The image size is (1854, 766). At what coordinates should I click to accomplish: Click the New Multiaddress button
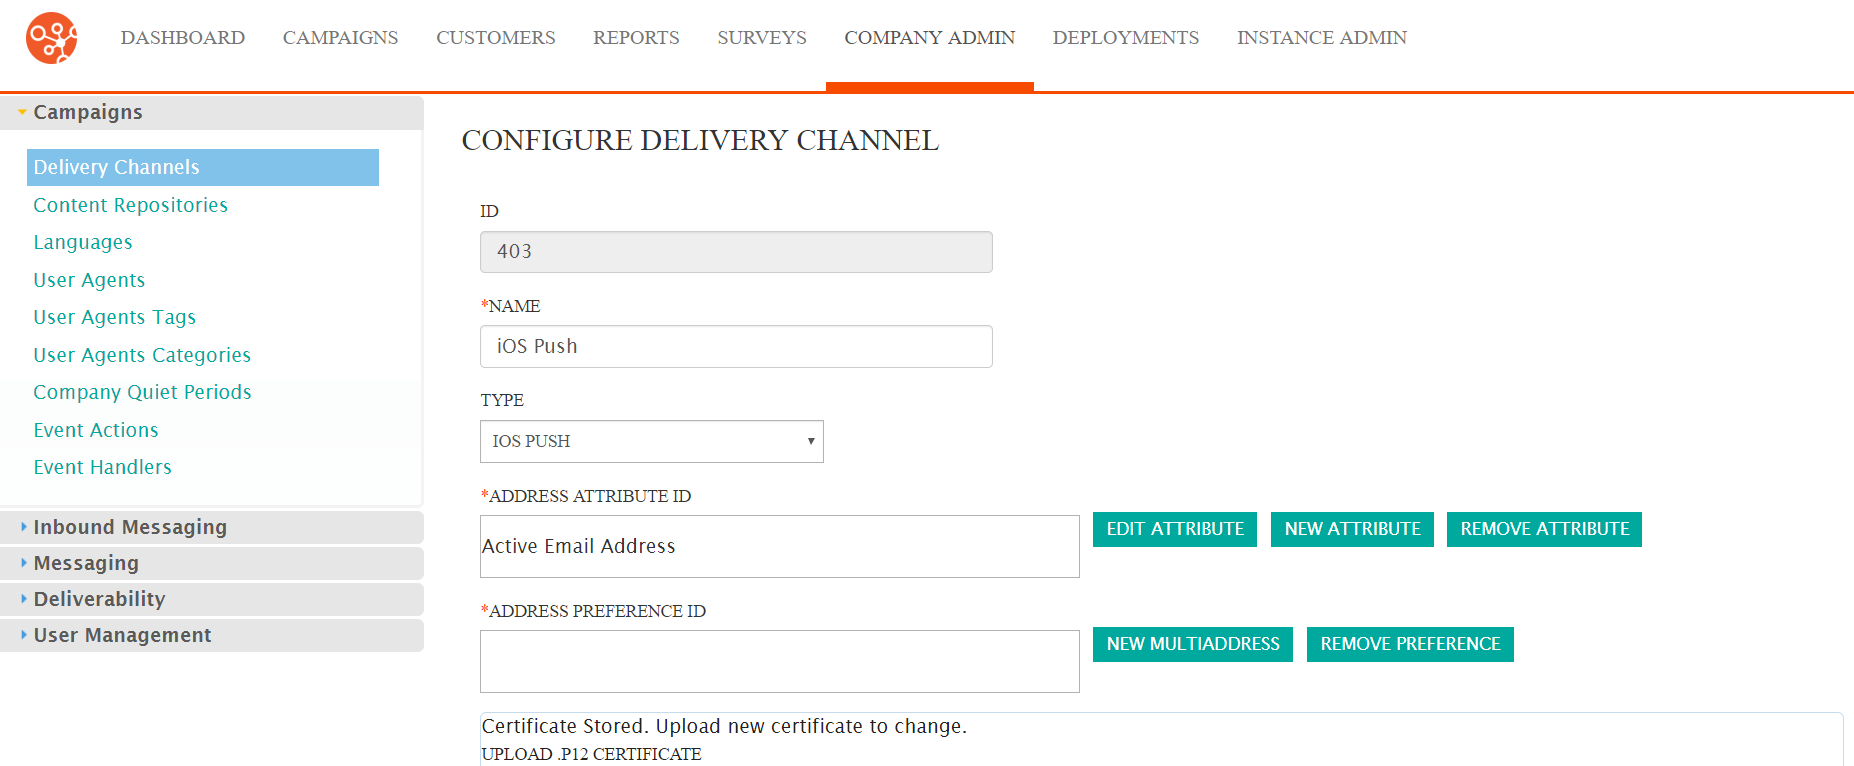(x=1193, y=644)
